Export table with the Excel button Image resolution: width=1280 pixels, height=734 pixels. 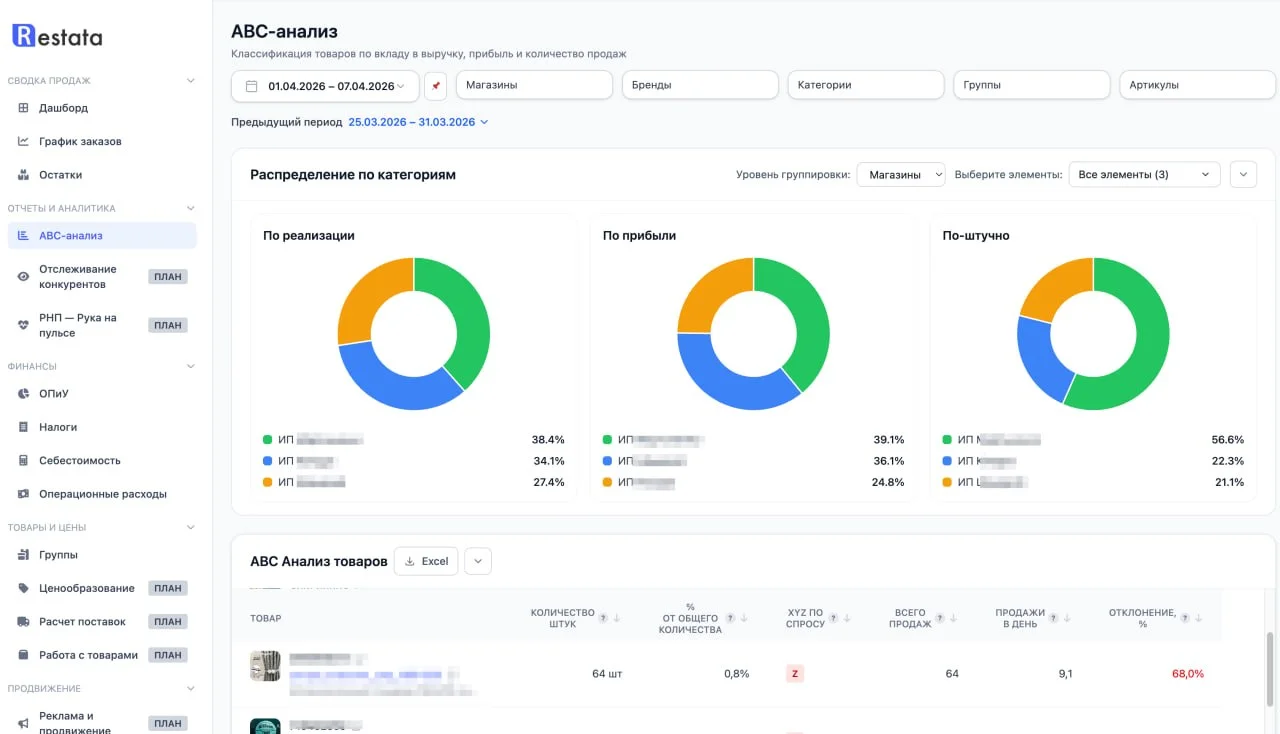[426, 562]
